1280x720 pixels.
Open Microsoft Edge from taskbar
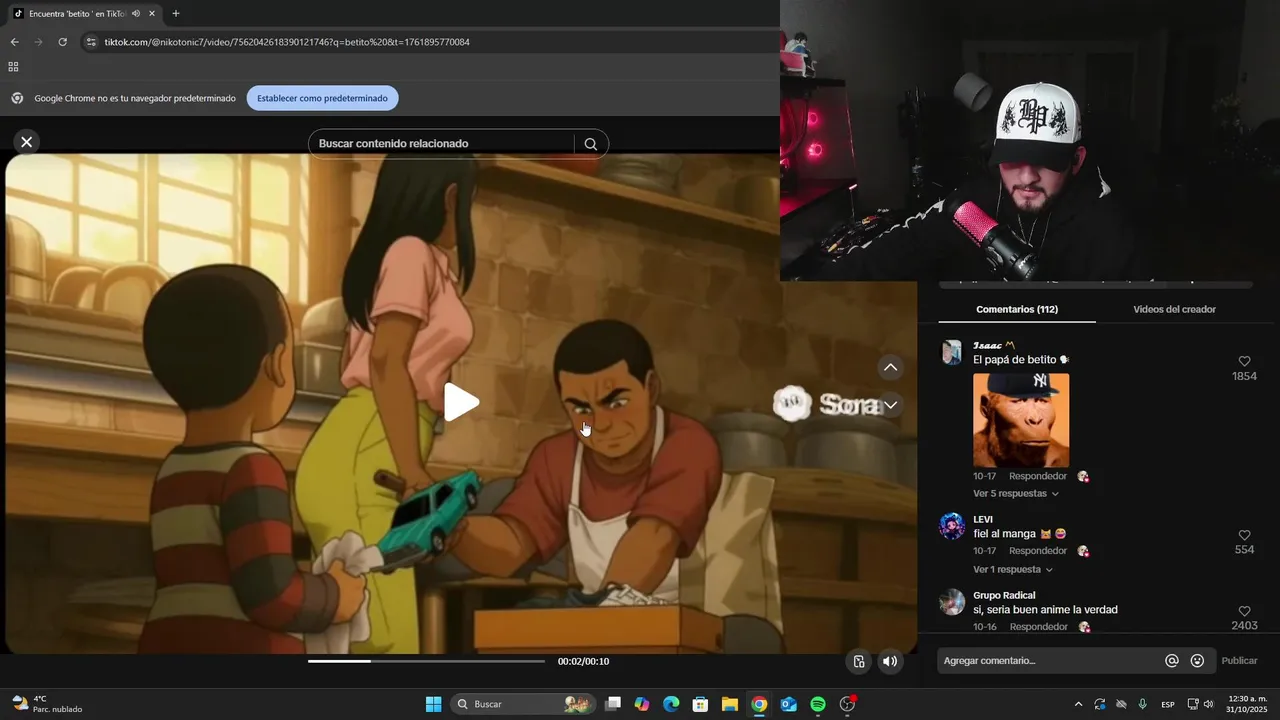671,704
